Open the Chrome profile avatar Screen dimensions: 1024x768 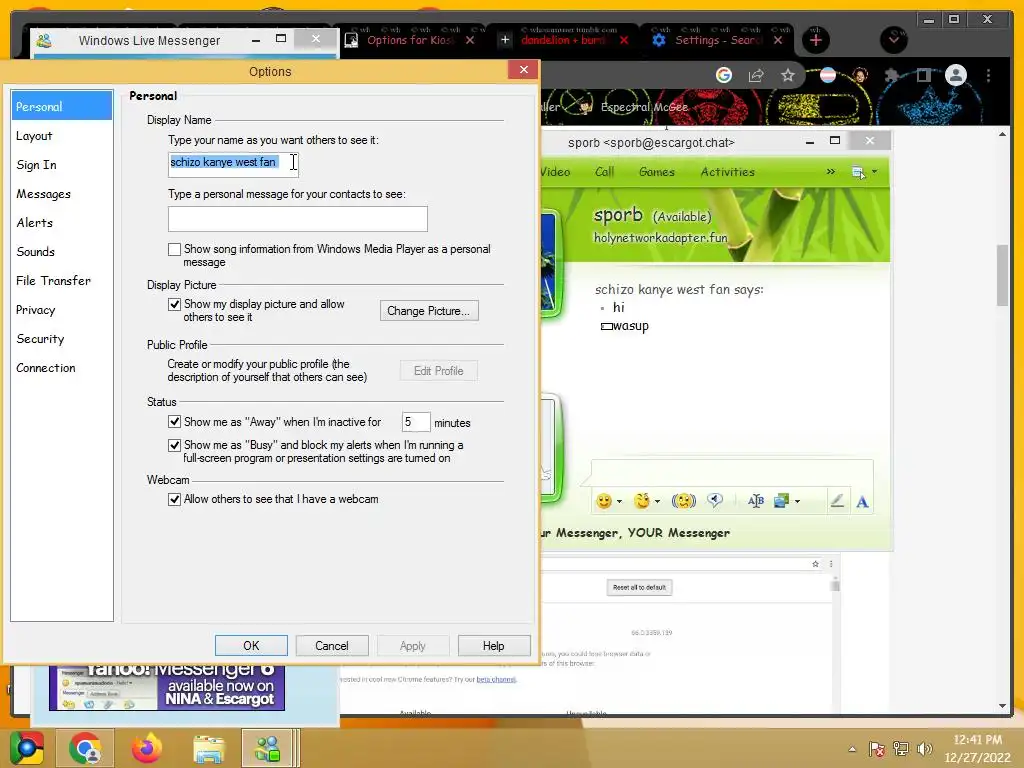(x=955, y=75)
